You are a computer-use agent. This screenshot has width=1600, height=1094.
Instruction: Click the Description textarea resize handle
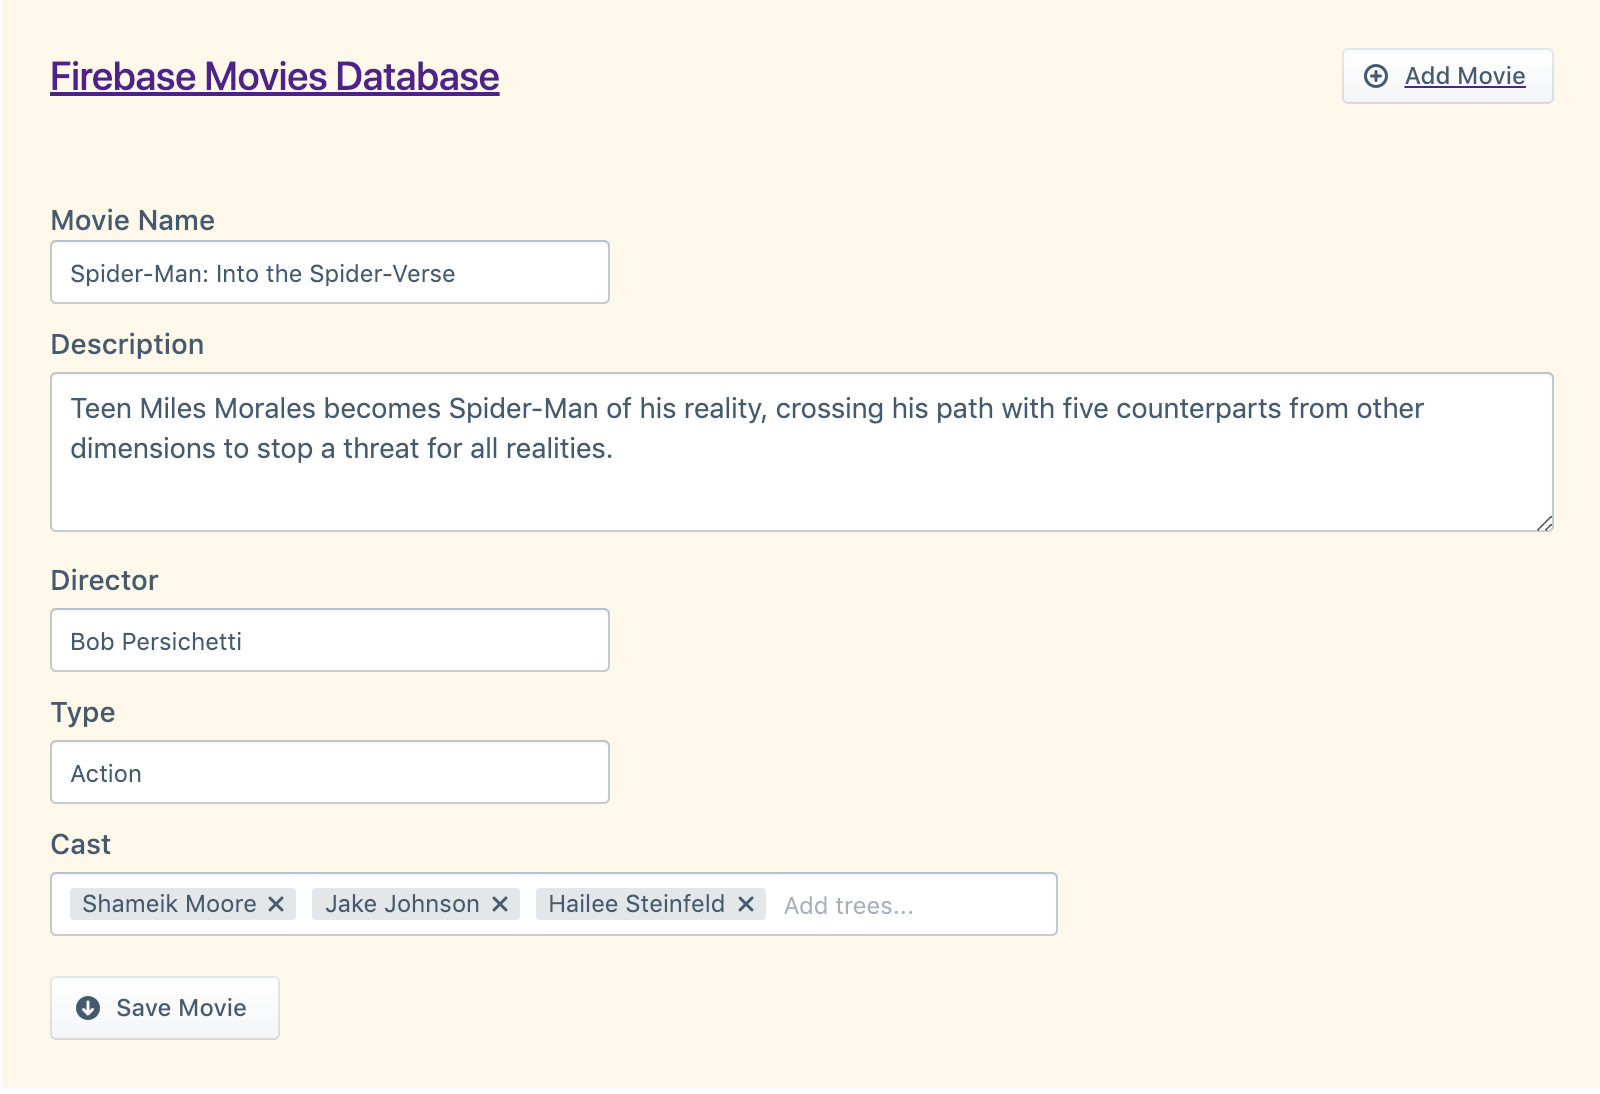[1544, 522]
